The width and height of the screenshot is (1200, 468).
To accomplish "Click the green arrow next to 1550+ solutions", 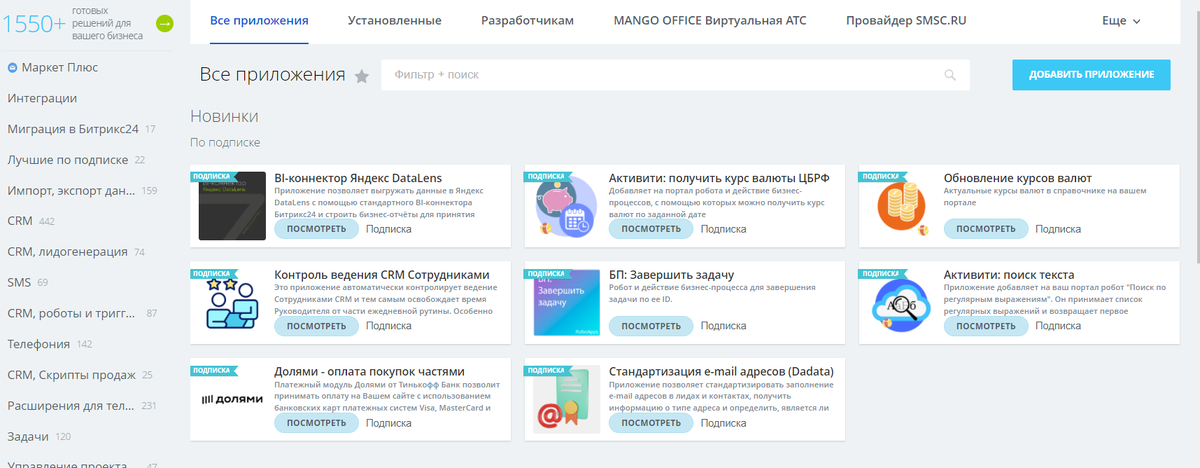I will coord(165,23).
